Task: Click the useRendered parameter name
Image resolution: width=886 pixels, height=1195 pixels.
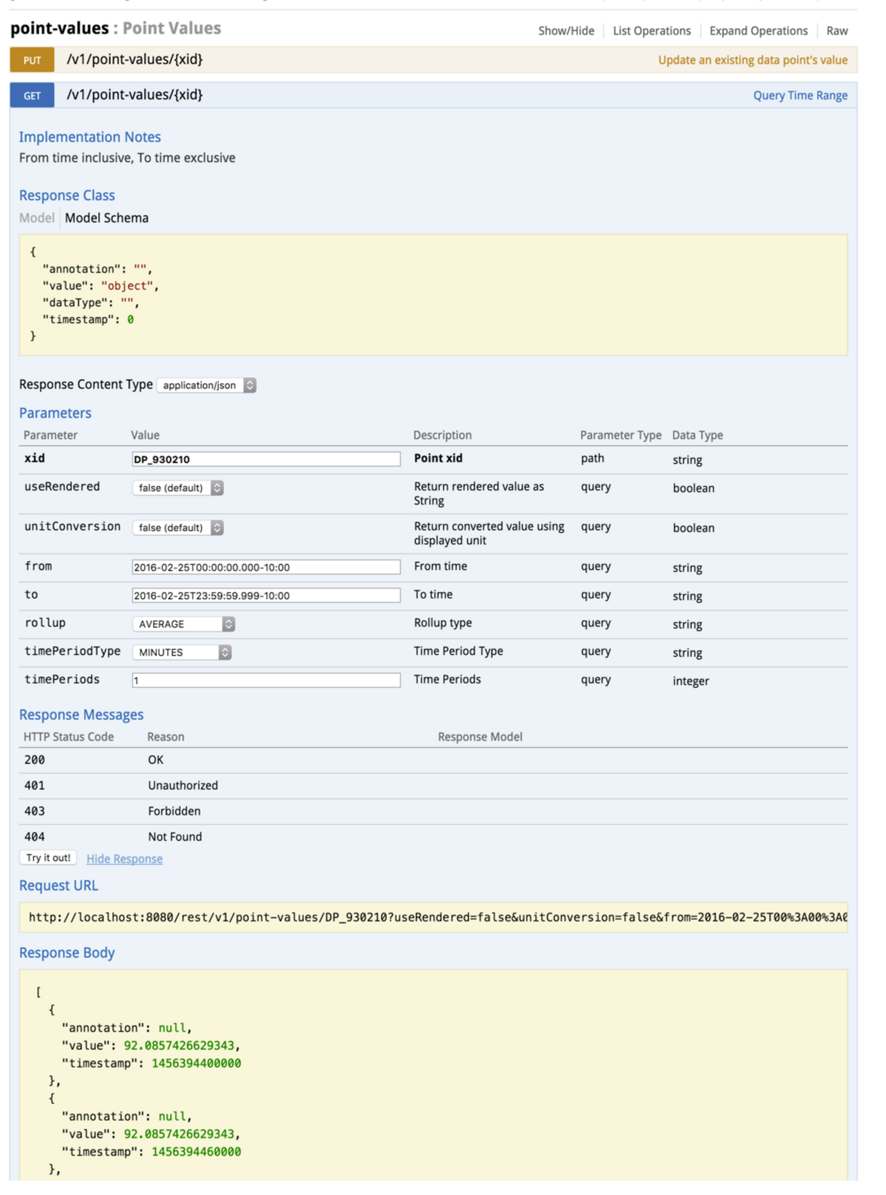Action: [x=62, y=486]
